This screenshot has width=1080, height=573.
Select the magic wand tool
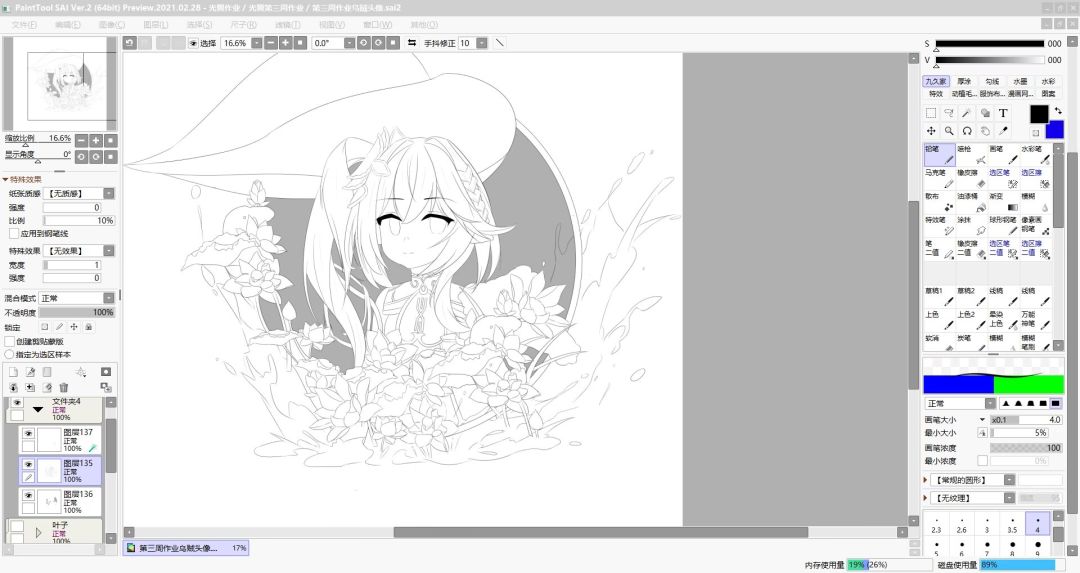[967, 113]
